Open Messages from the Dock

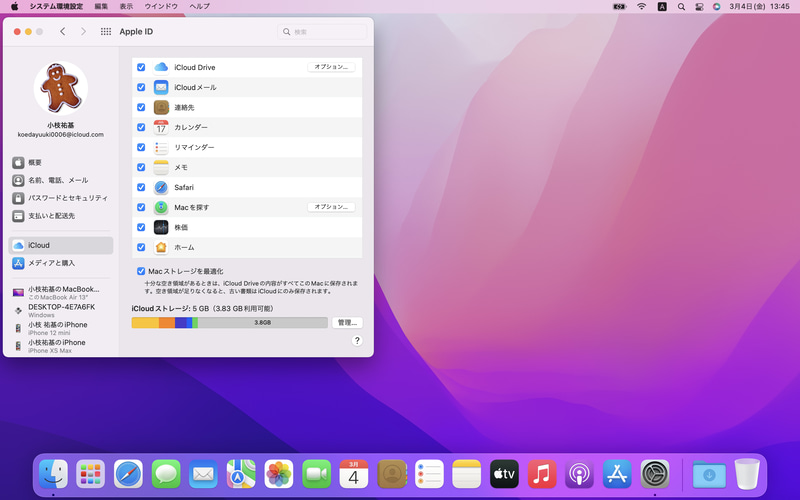click(x=166, y=474)
